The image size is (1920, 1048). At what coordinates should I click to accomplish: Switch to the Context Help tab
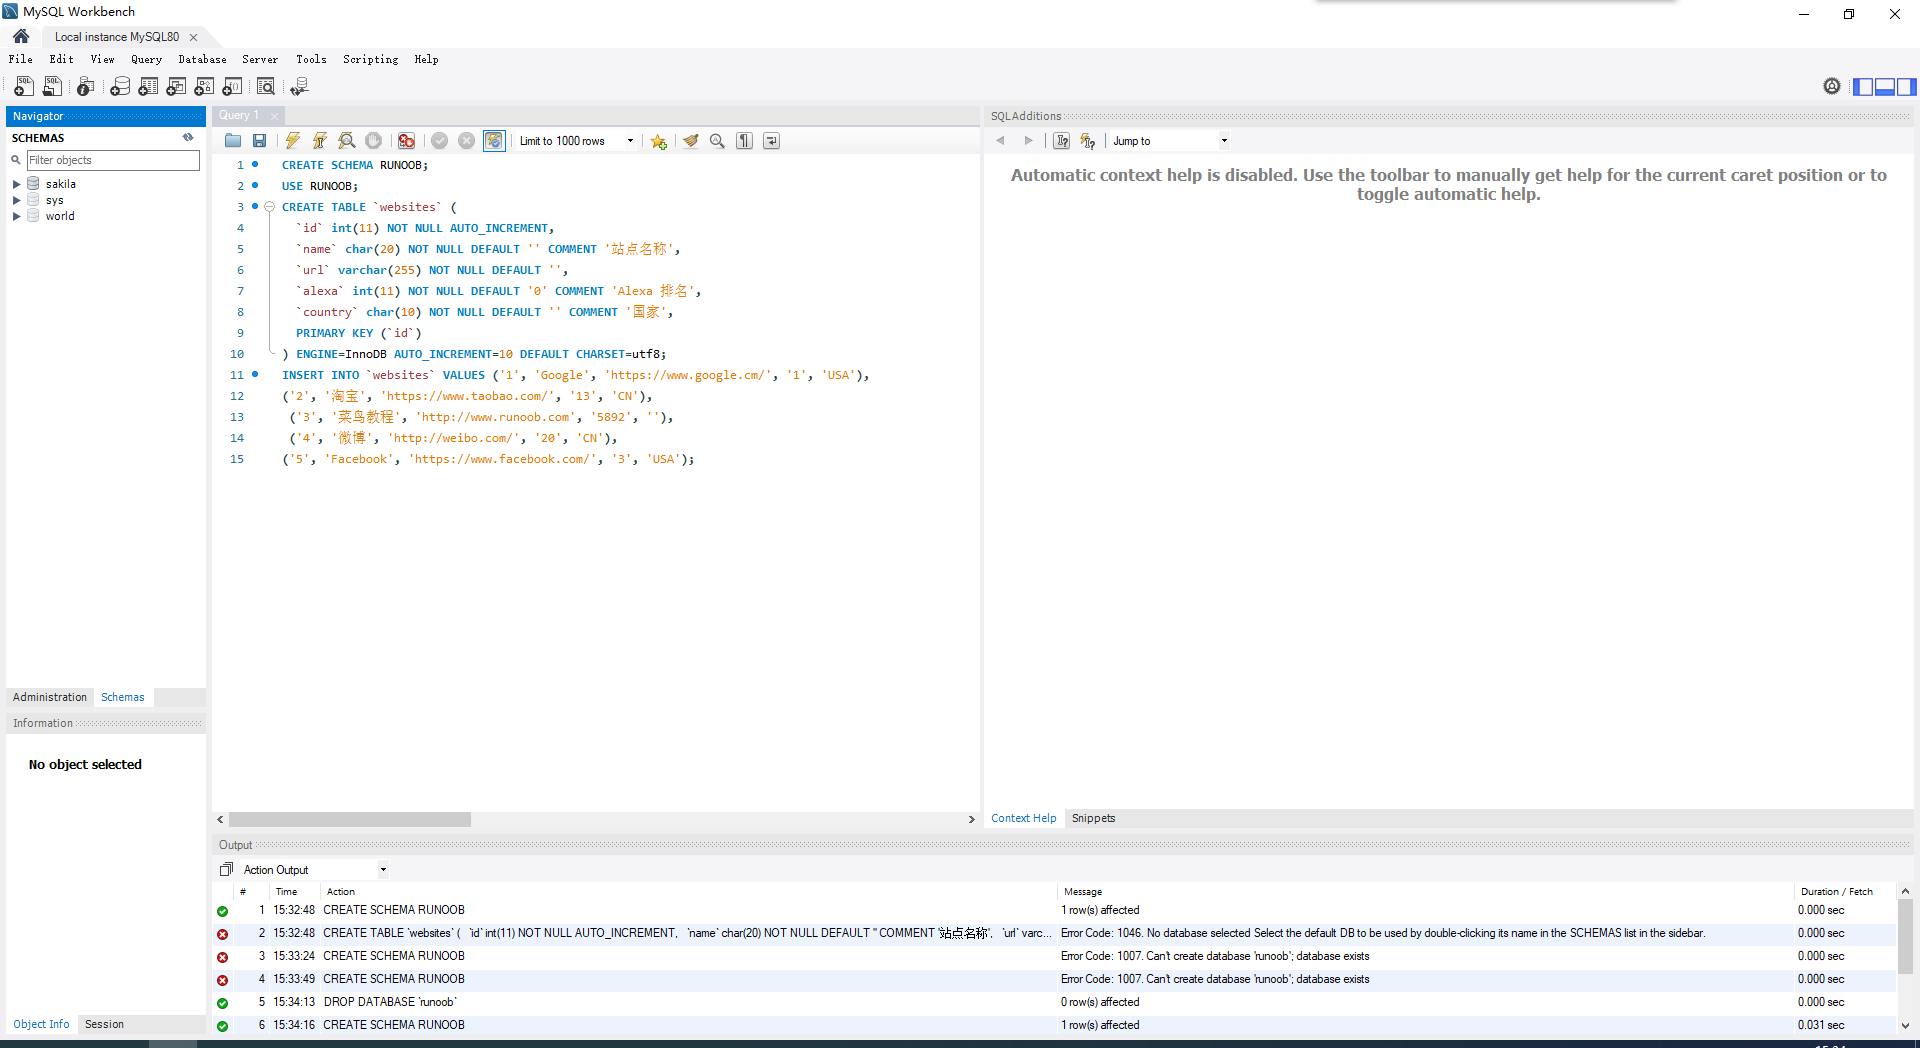point(1023,818)
